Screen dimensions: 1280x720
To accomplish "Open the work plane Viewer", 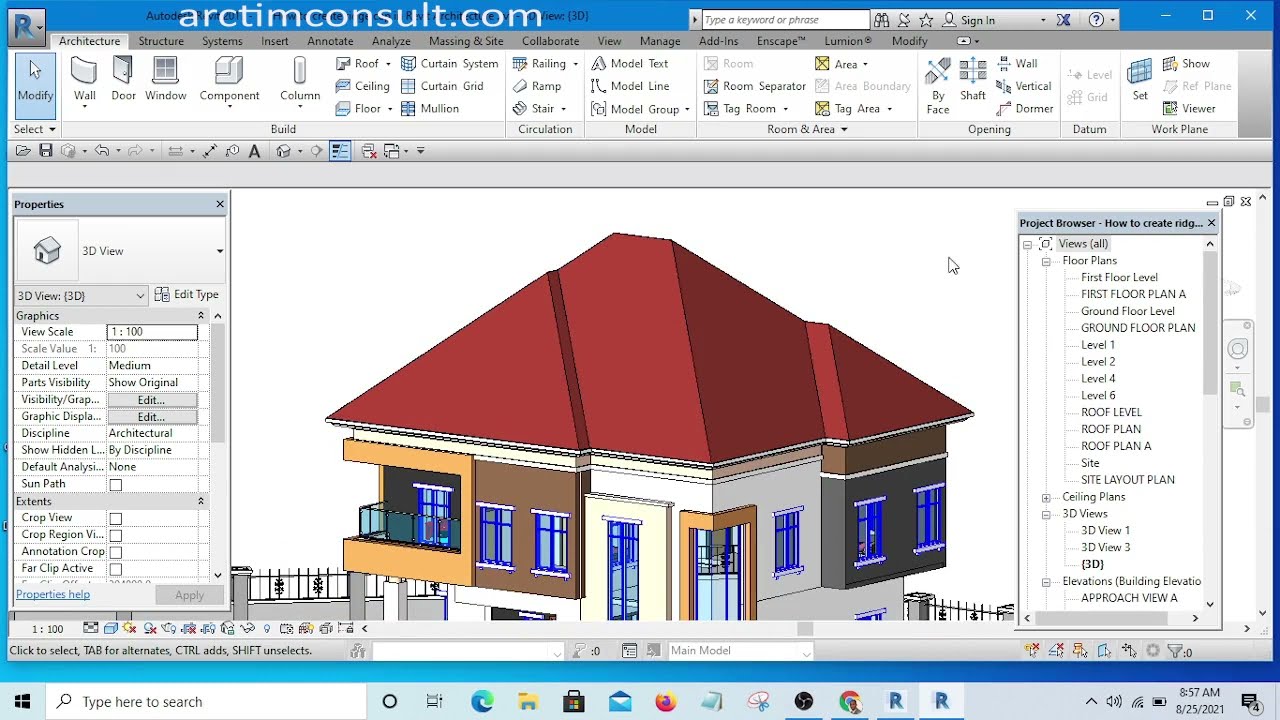I will (1188, 108).
